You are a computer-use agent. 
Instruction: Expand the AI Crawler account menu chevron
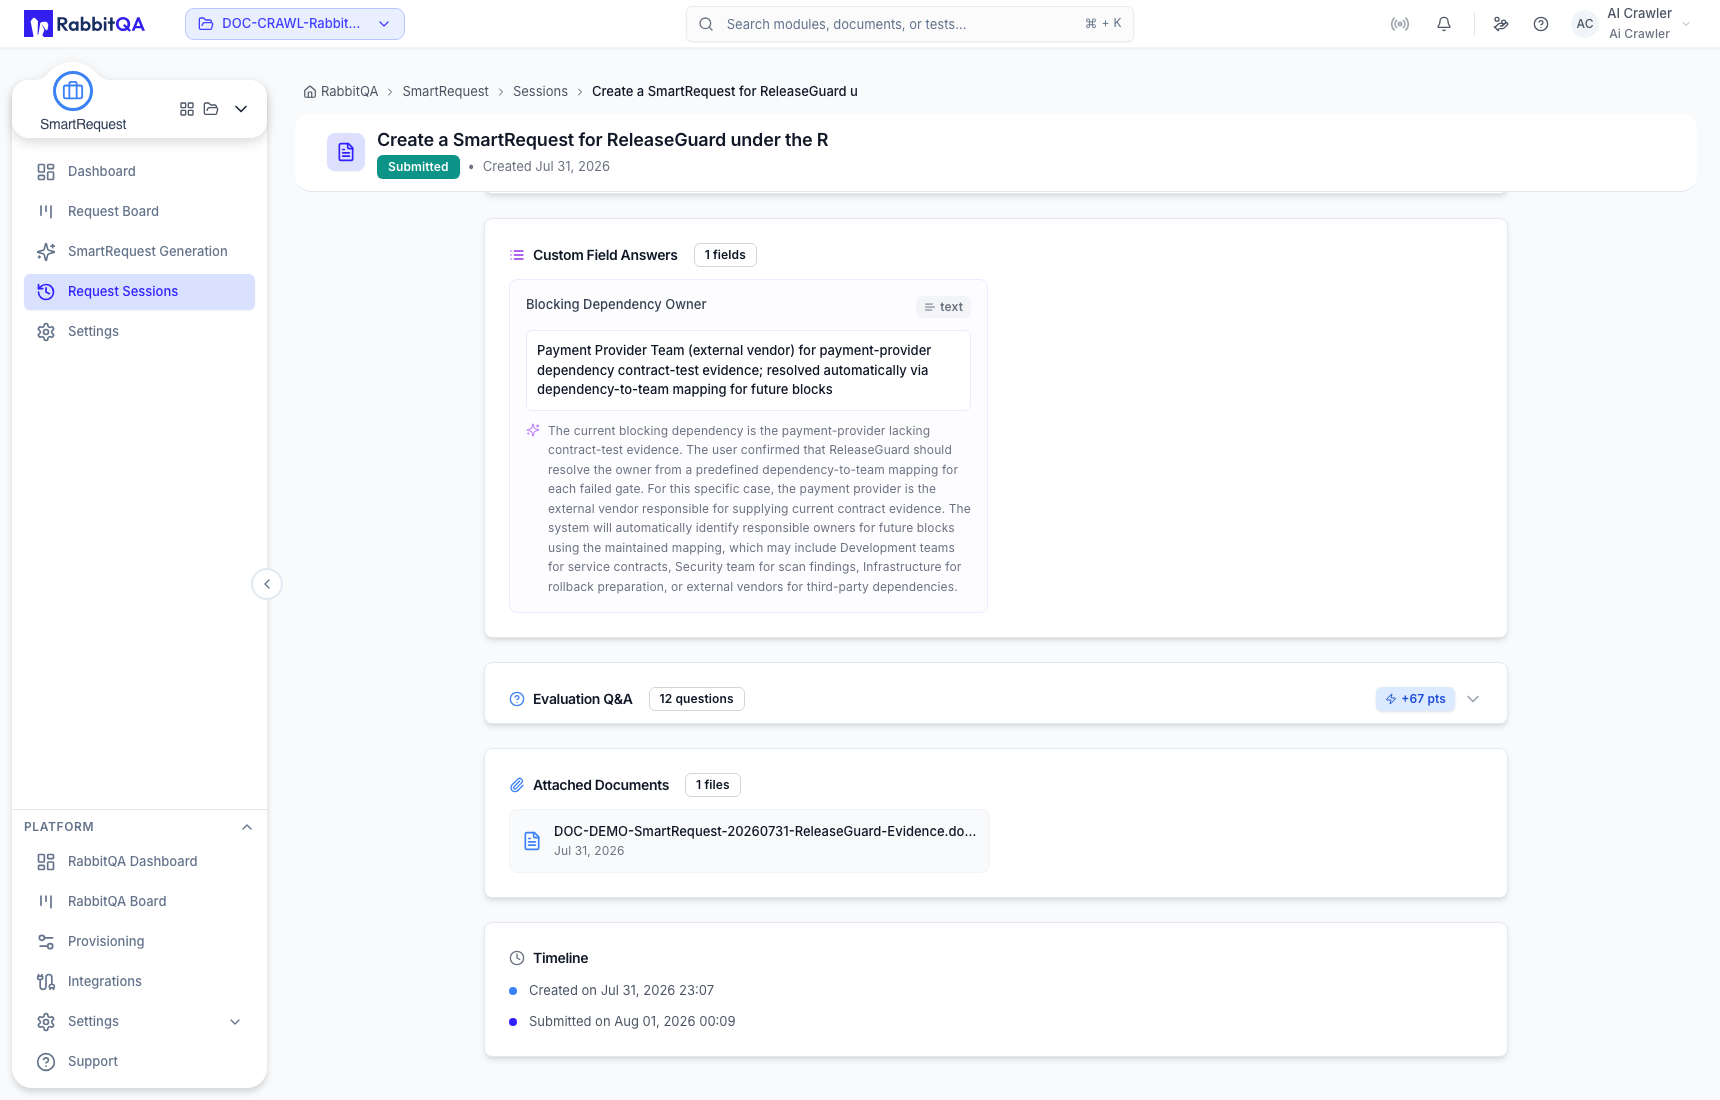coord(1686,24)
